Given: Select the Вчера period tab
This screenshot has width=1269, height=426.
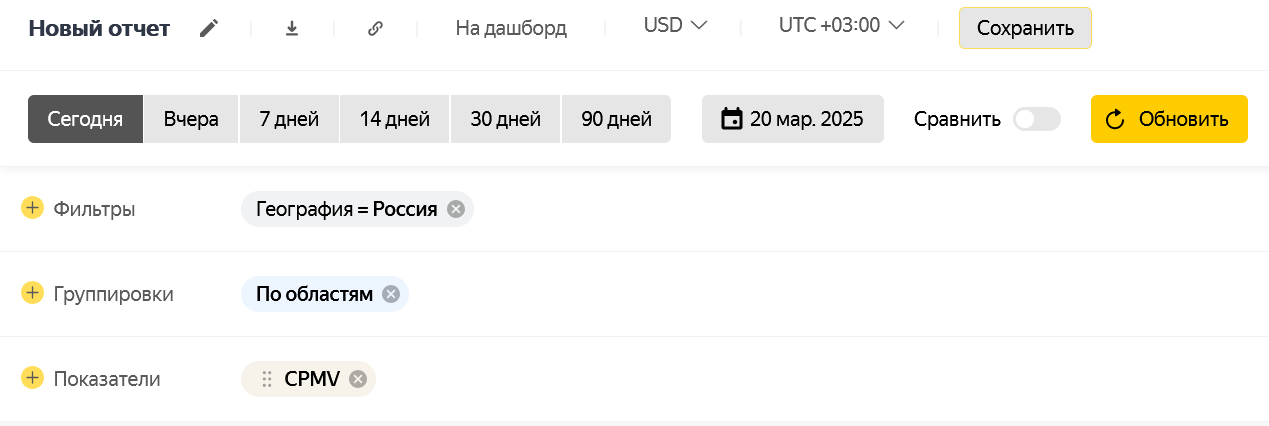Looking at the screenshot, I should pos(191,120).
